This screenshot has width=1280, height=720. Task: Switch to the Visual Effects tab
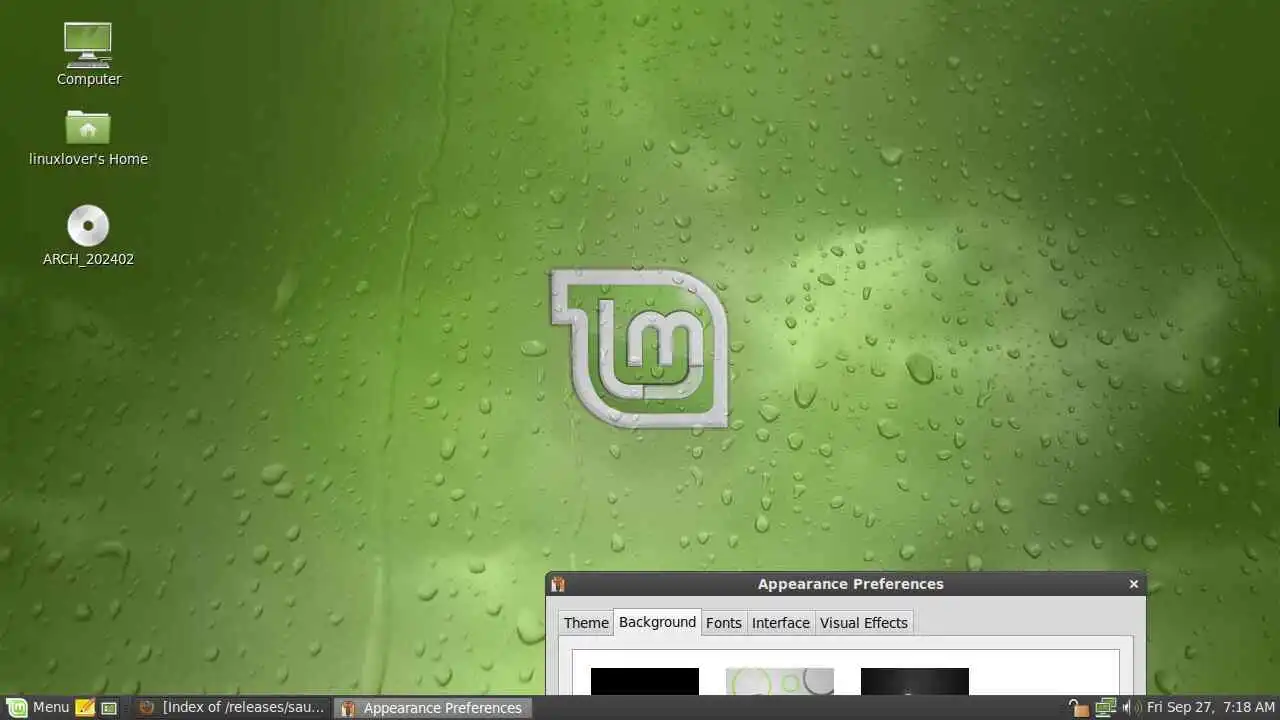[x=864, y=622]
